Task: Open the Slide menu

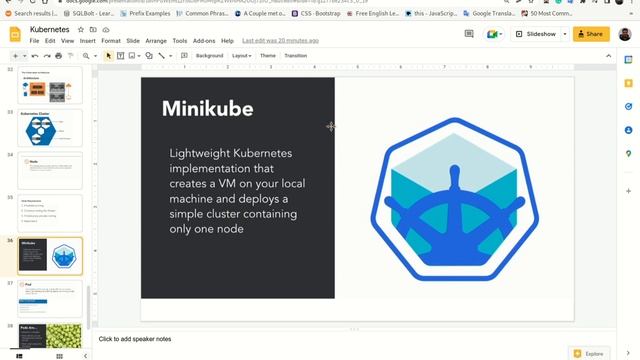Action: point(133,41)
